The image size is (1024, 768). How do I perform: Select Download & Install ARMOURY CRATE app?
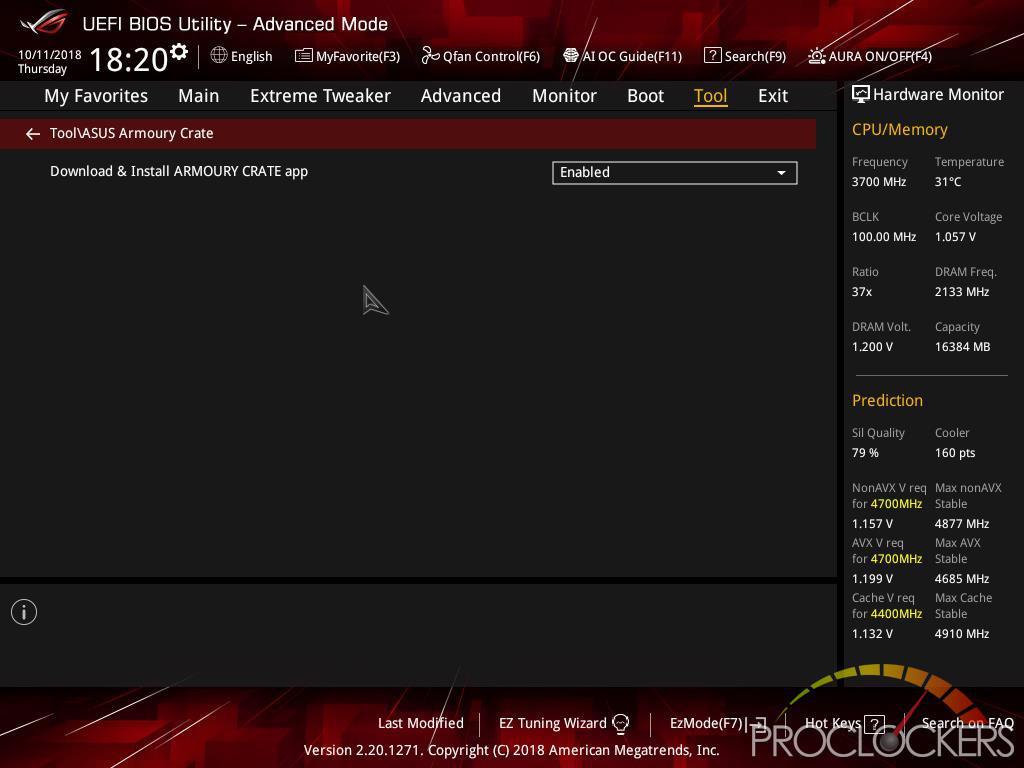[179, 171]
